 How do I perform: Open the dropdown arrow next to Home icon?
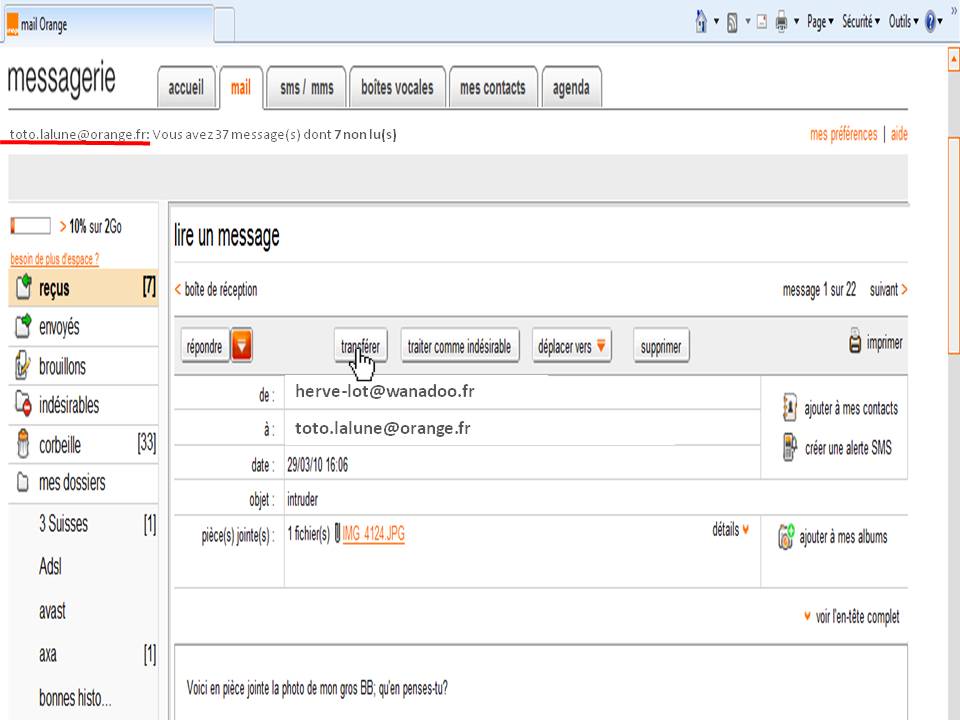click(x=716, y=22)
